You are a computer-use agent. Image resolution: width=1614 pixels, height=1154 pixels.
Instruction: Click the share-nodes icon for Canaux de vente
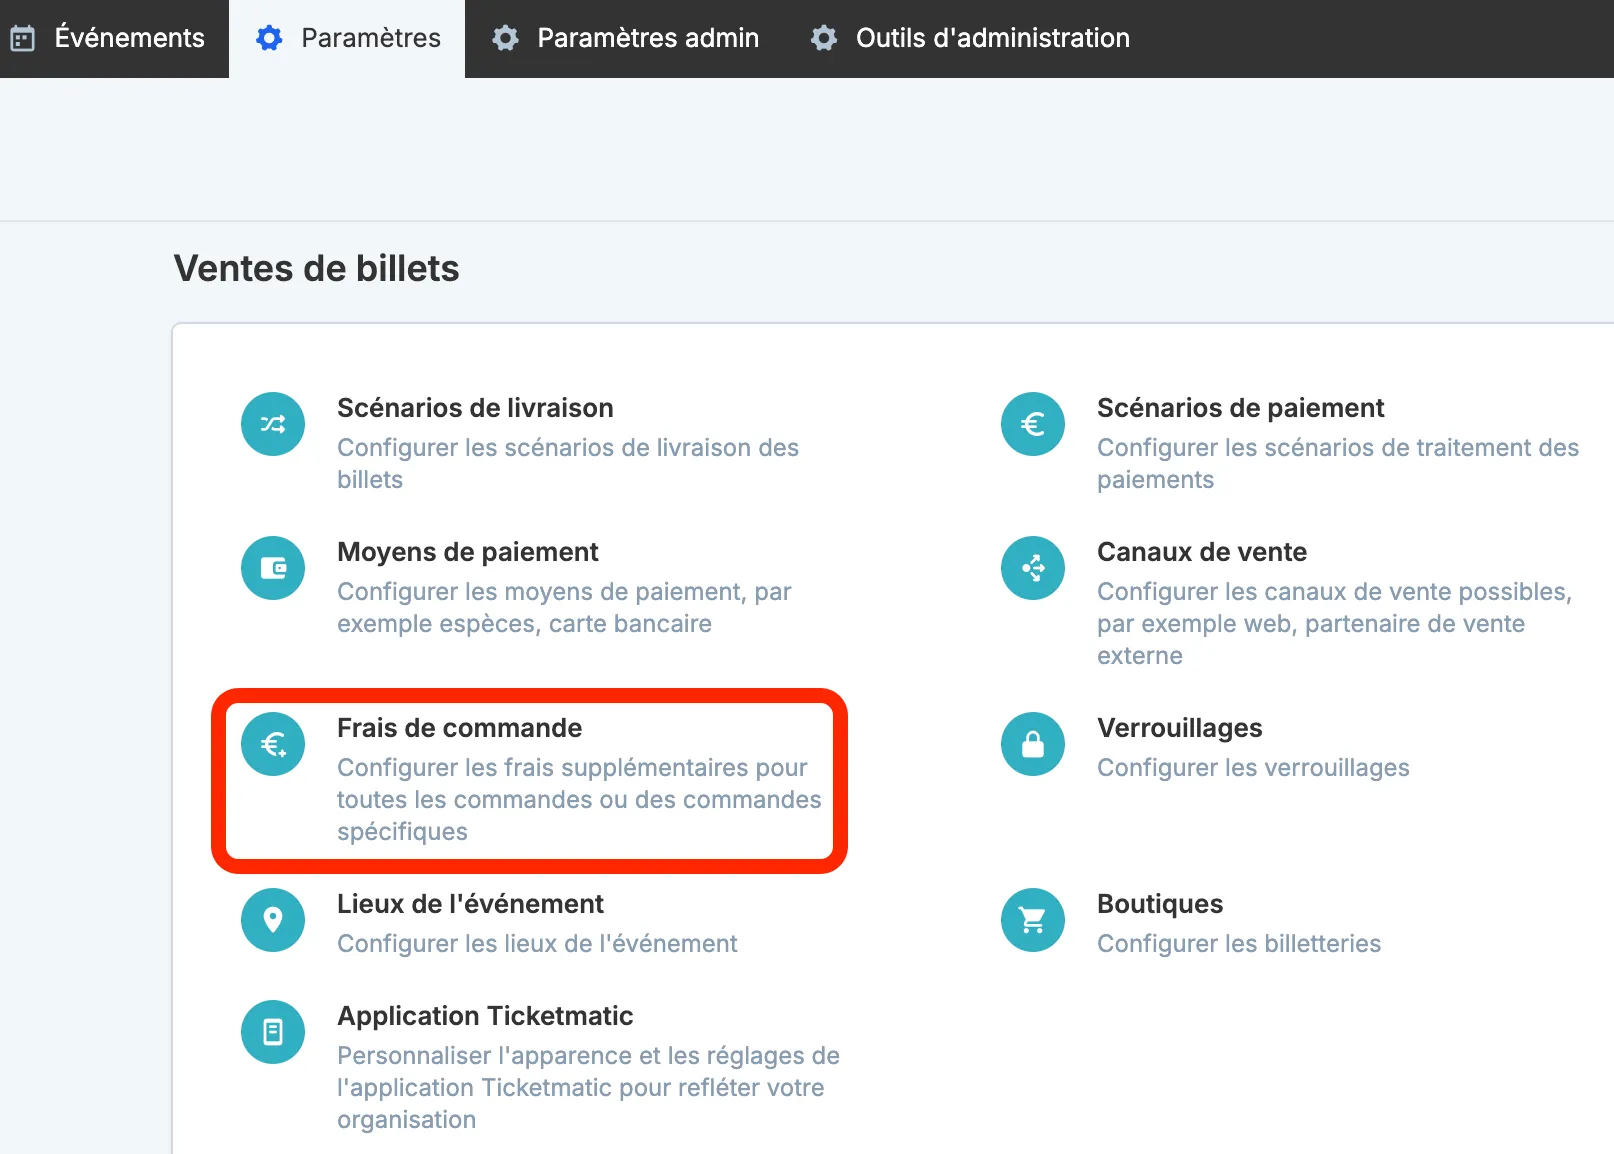pyautogui.click(x=1033, y=568)
